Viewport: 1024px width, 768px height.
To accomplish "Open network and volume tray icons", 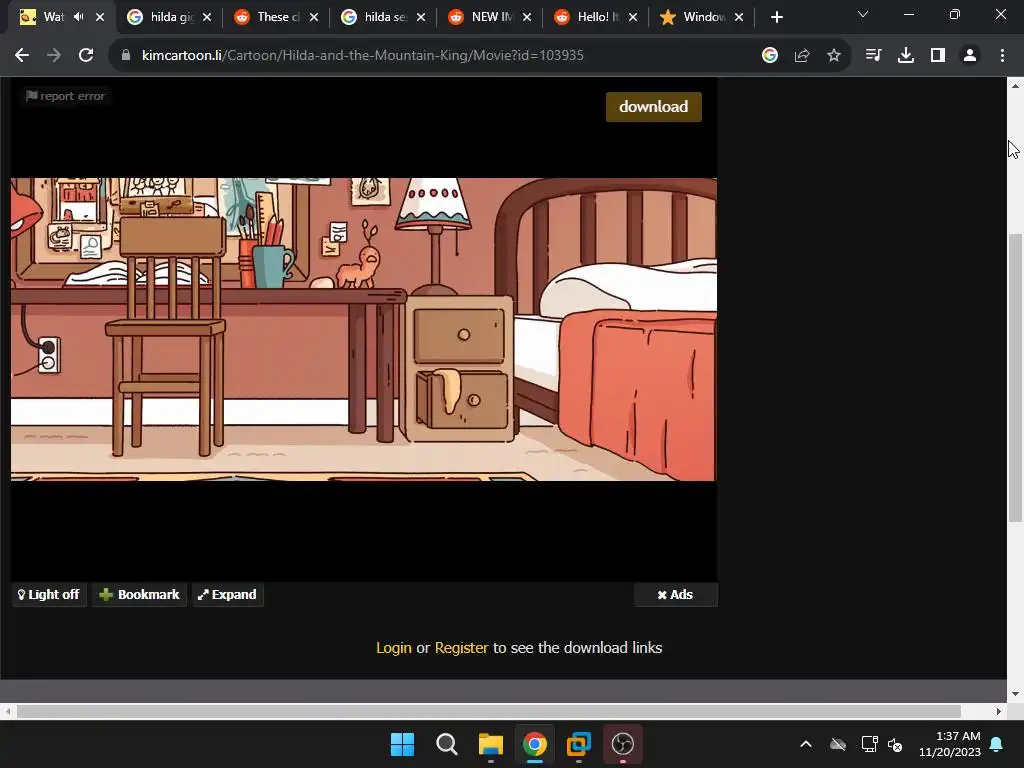I will click(882, 744).
